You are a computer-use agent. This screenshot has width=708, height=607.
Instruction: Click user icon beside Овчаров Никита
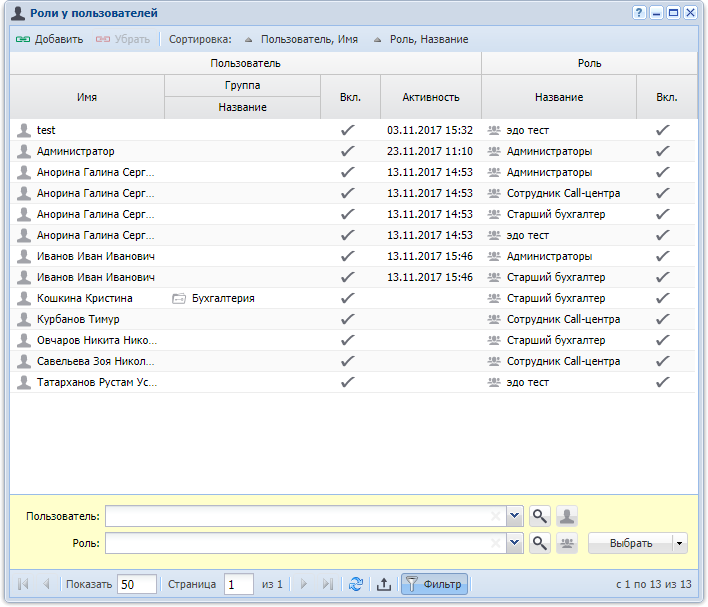pos(23,340)
